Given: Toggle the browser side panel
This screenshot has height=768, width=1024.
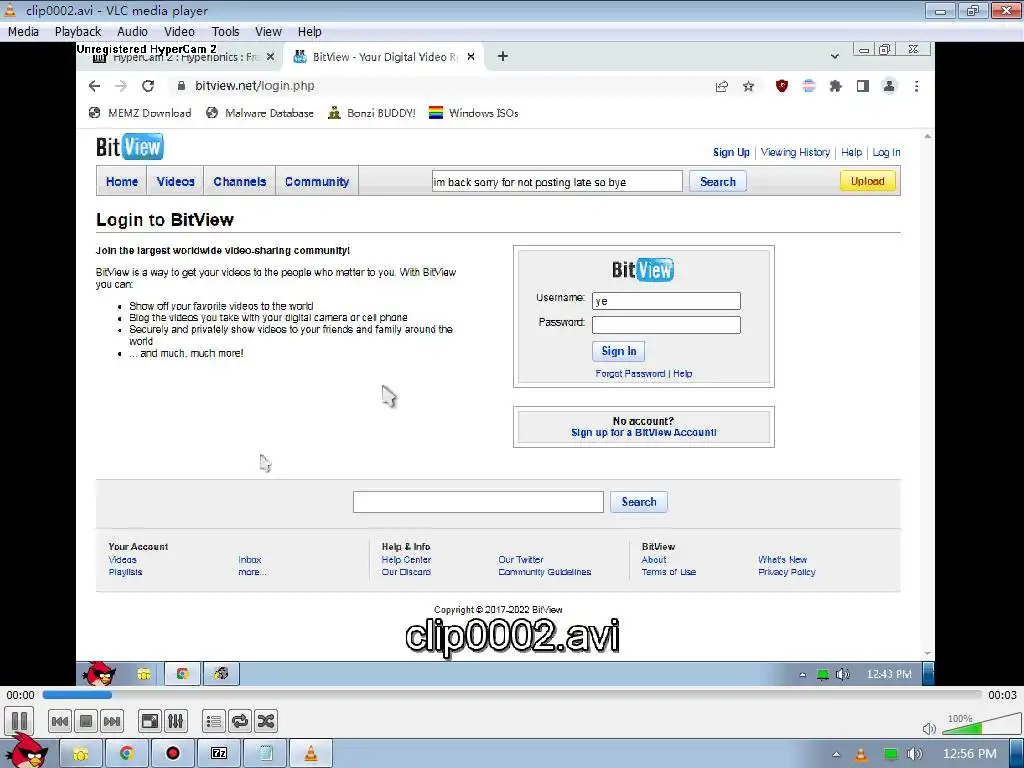Looking at the screenshot, I should (x=863, y=86).
